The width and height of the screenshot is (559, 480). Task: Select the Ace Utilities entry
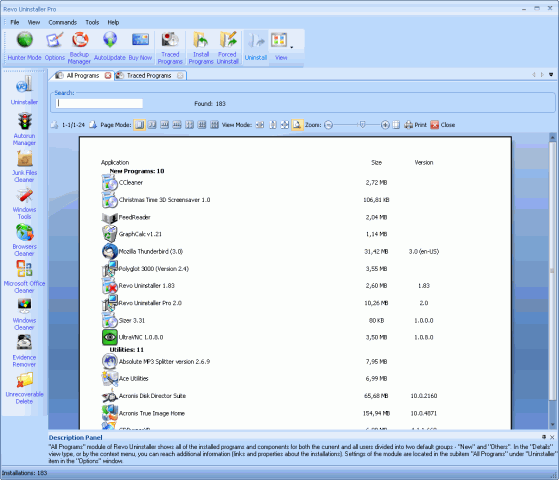click(x=133, y=379)
